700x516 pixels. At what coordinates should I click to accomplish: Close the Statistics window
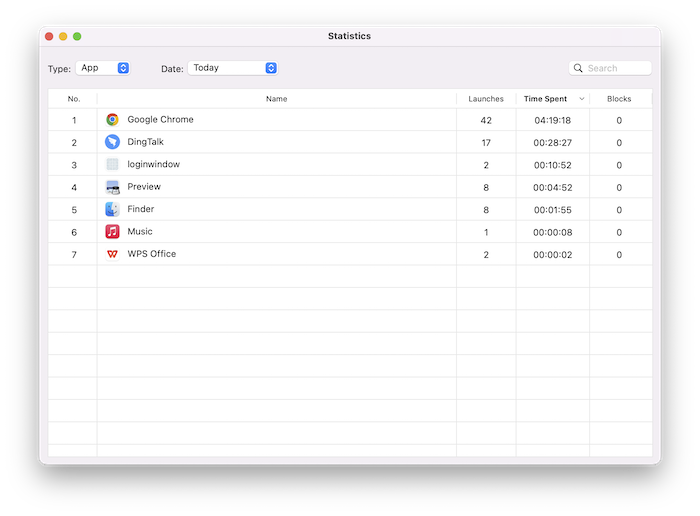click(x=49, y=36)
